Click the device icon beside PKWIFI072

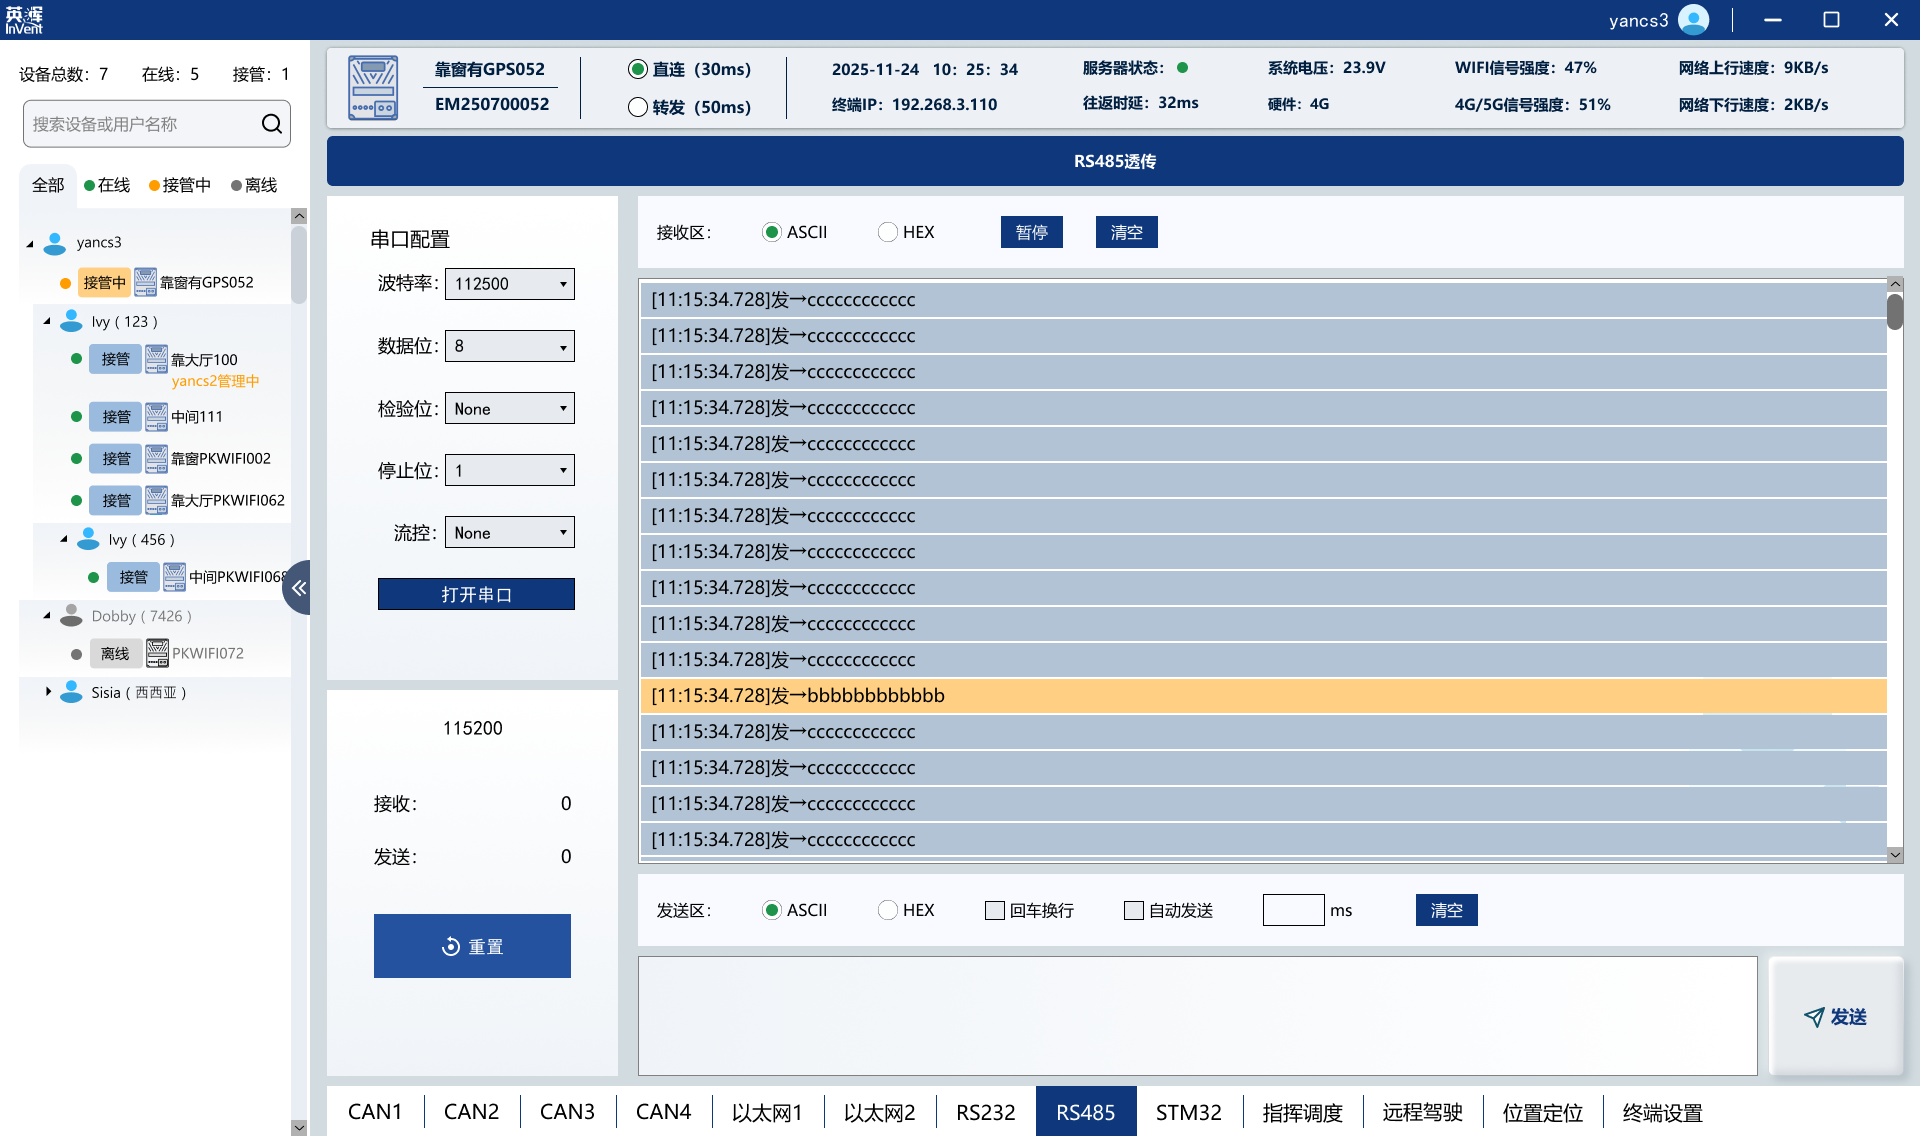point(157,653)
